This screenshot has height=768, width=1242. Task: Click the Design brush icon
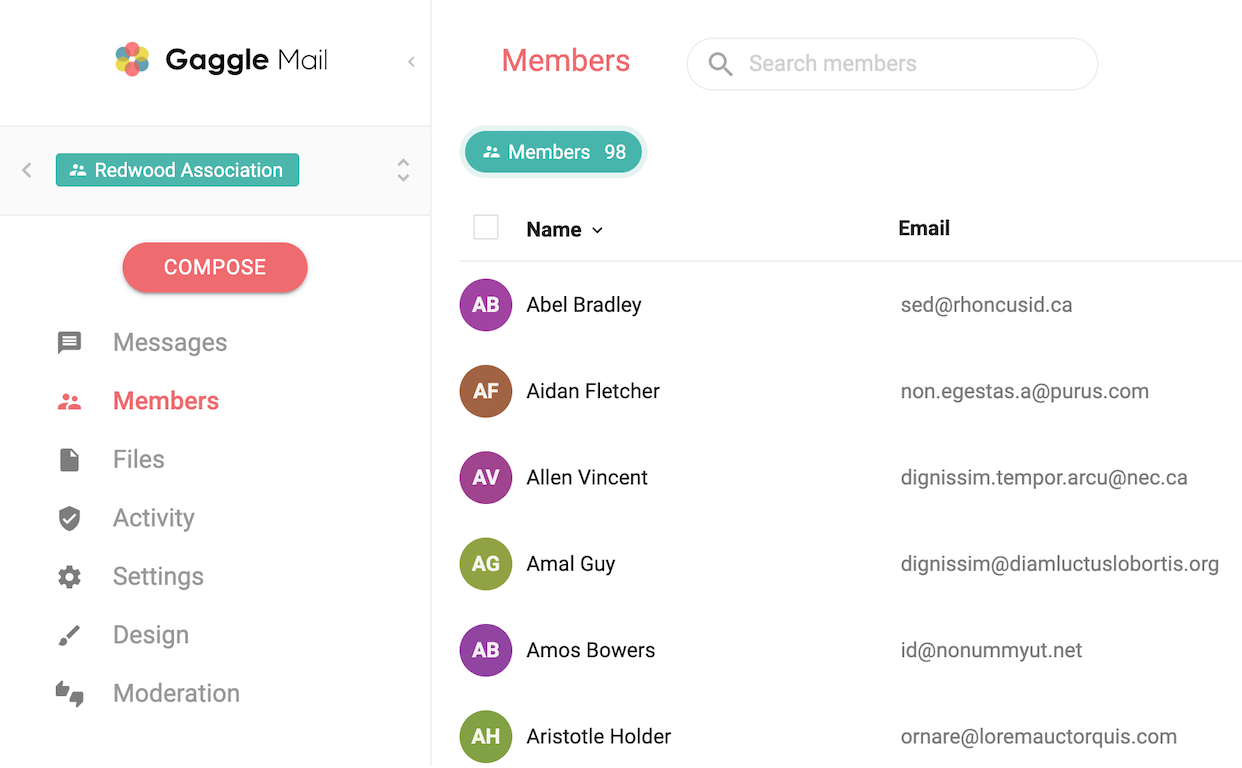point(69,635)
